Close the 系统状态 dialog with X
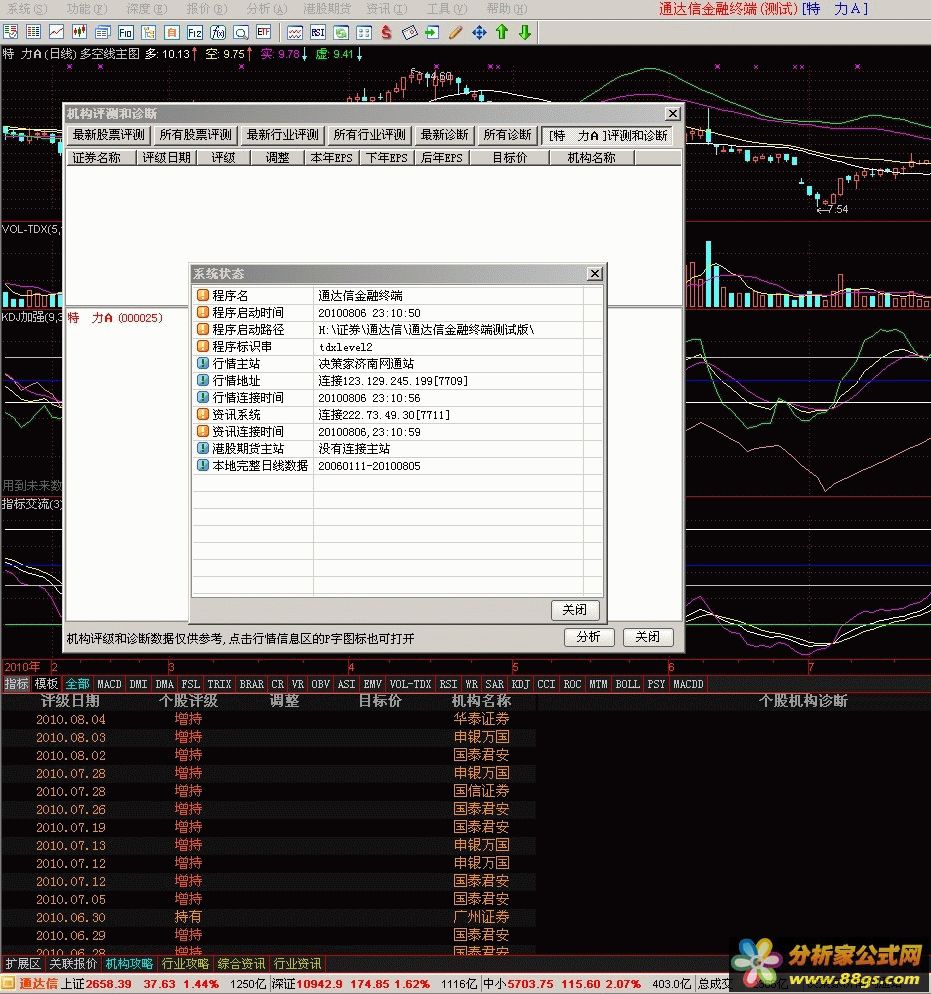This screenshot has height=994, width=931. (594, 273)
